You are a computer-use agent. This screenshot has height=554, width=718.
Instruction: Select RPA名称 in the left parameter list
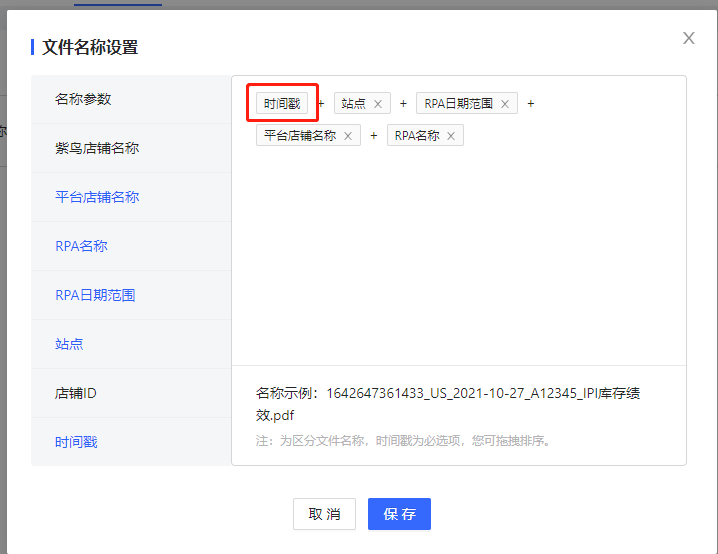point(131,246)
